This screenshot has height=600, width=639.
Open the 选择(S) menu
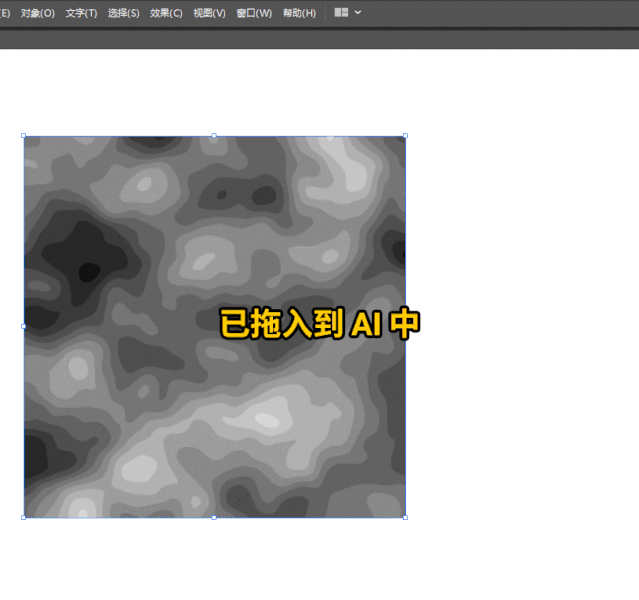coord(123,13)
